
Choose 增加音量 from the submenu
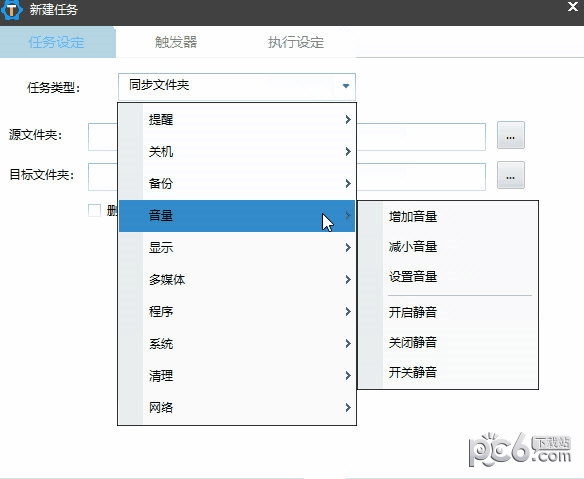click(448, 216)
